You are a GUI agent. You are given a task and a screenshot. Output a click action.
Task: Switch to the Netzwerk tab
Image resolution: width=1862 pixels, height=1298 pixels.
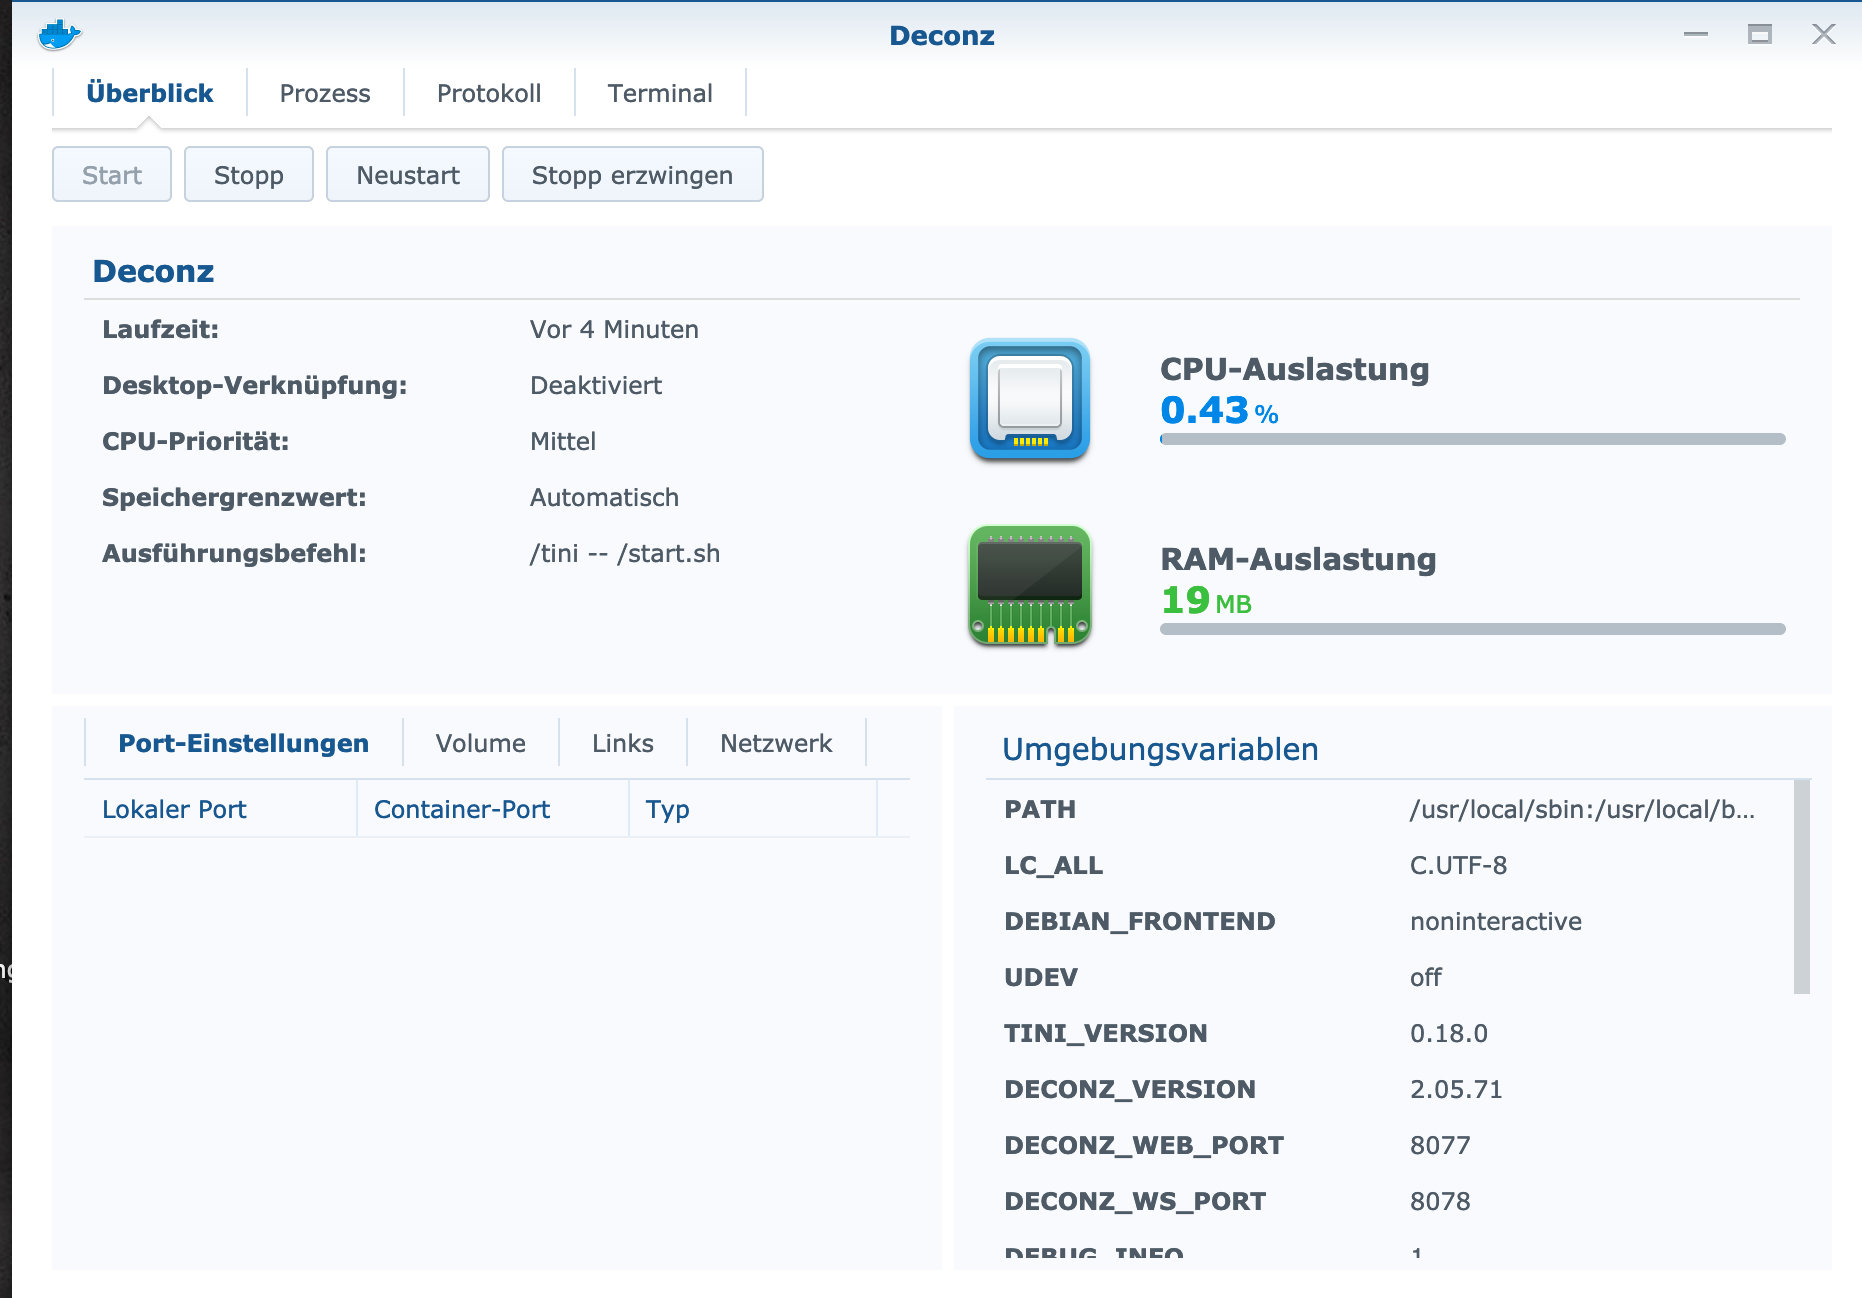776,743
